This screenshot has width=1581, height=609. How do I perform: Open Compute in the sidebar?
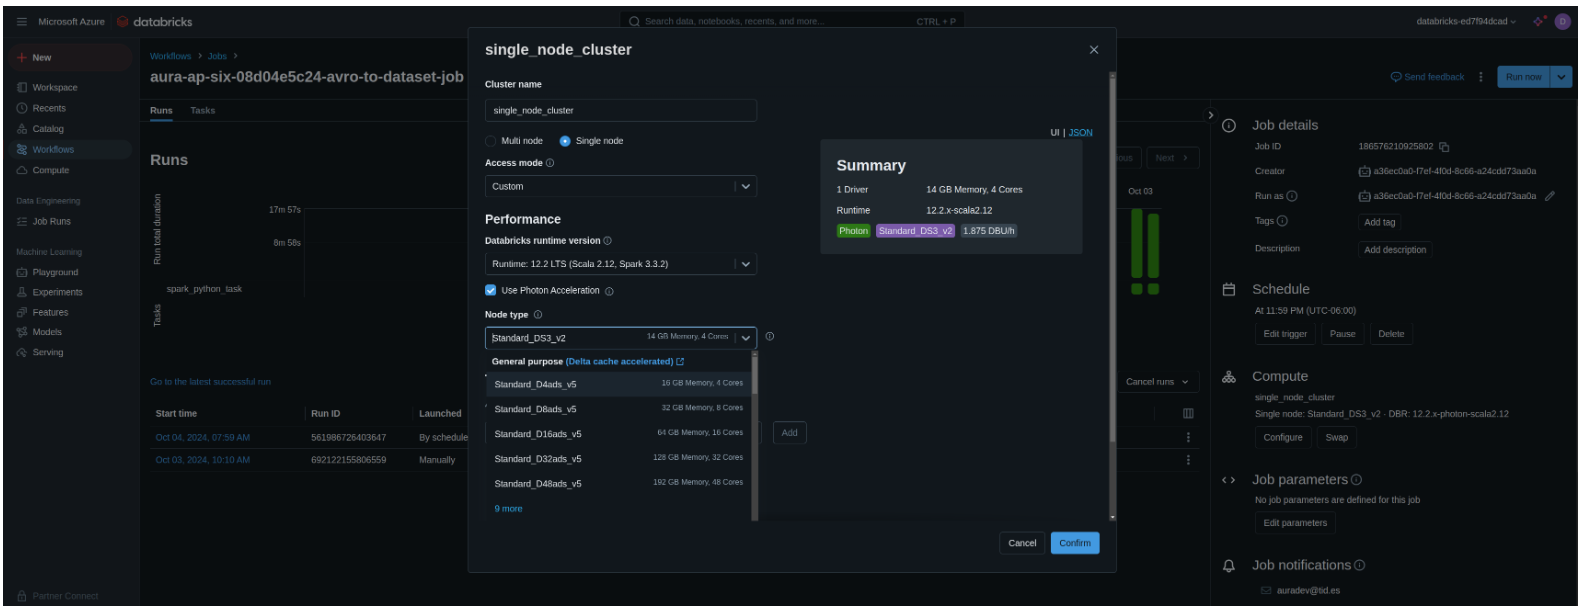point(50,170)
